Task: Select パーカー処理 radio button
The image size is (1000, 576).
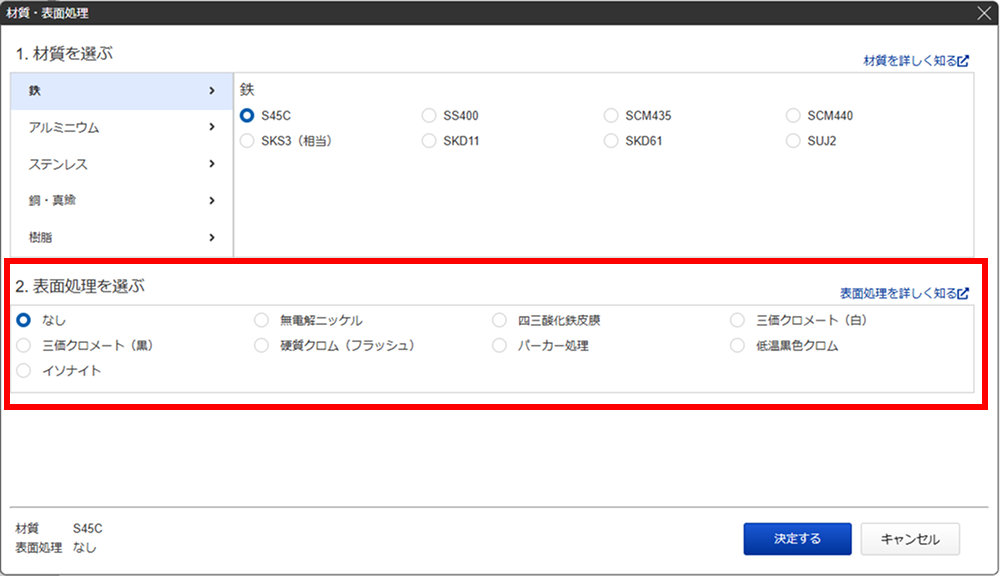Action: point(499,345)
